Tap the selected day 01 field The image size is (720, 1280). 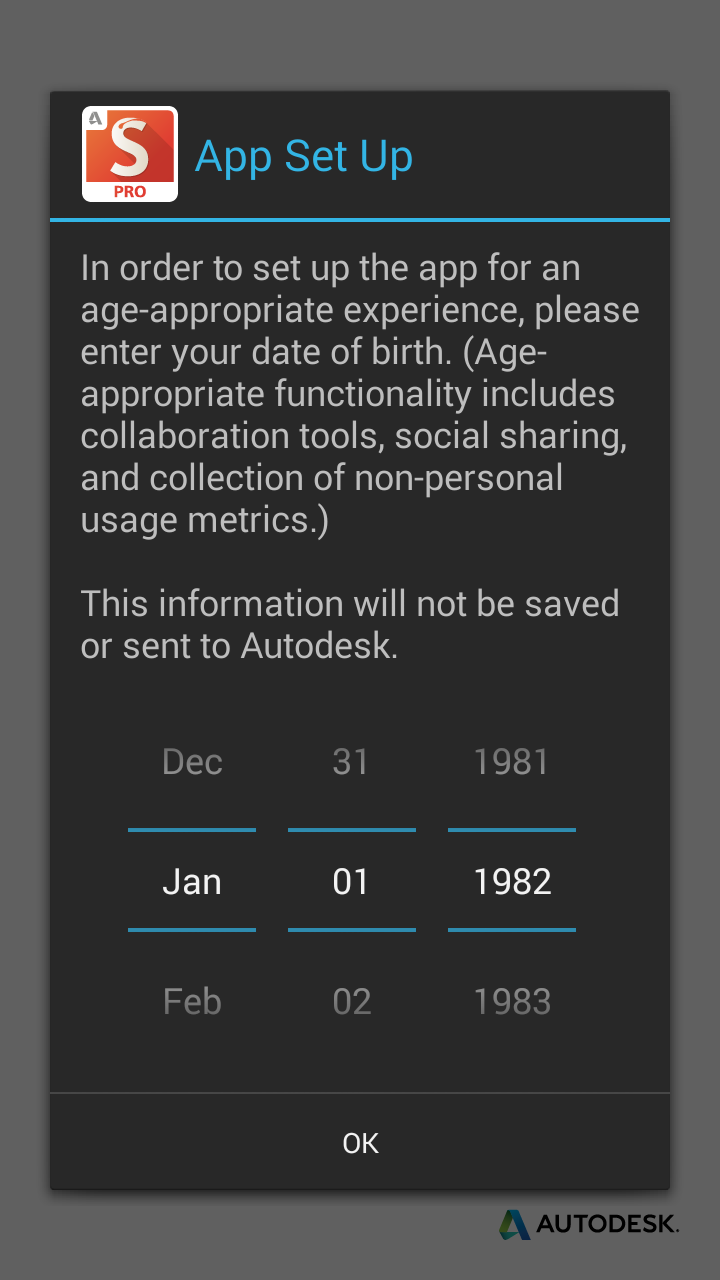(x=351, y=882)
